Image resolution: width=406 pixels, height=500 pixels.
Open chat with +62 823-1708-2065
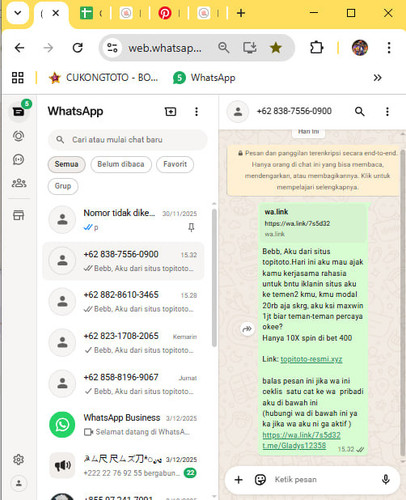(x=123, y=343)
